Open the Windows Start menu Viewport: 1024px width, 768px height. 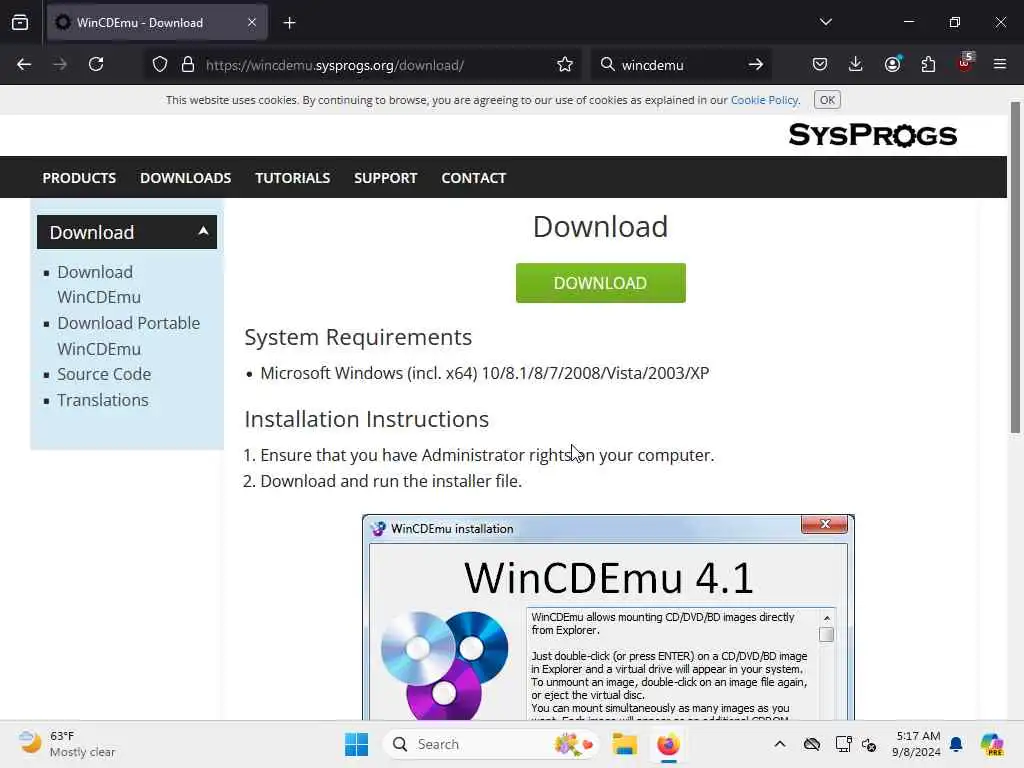[x=357, y=744]
